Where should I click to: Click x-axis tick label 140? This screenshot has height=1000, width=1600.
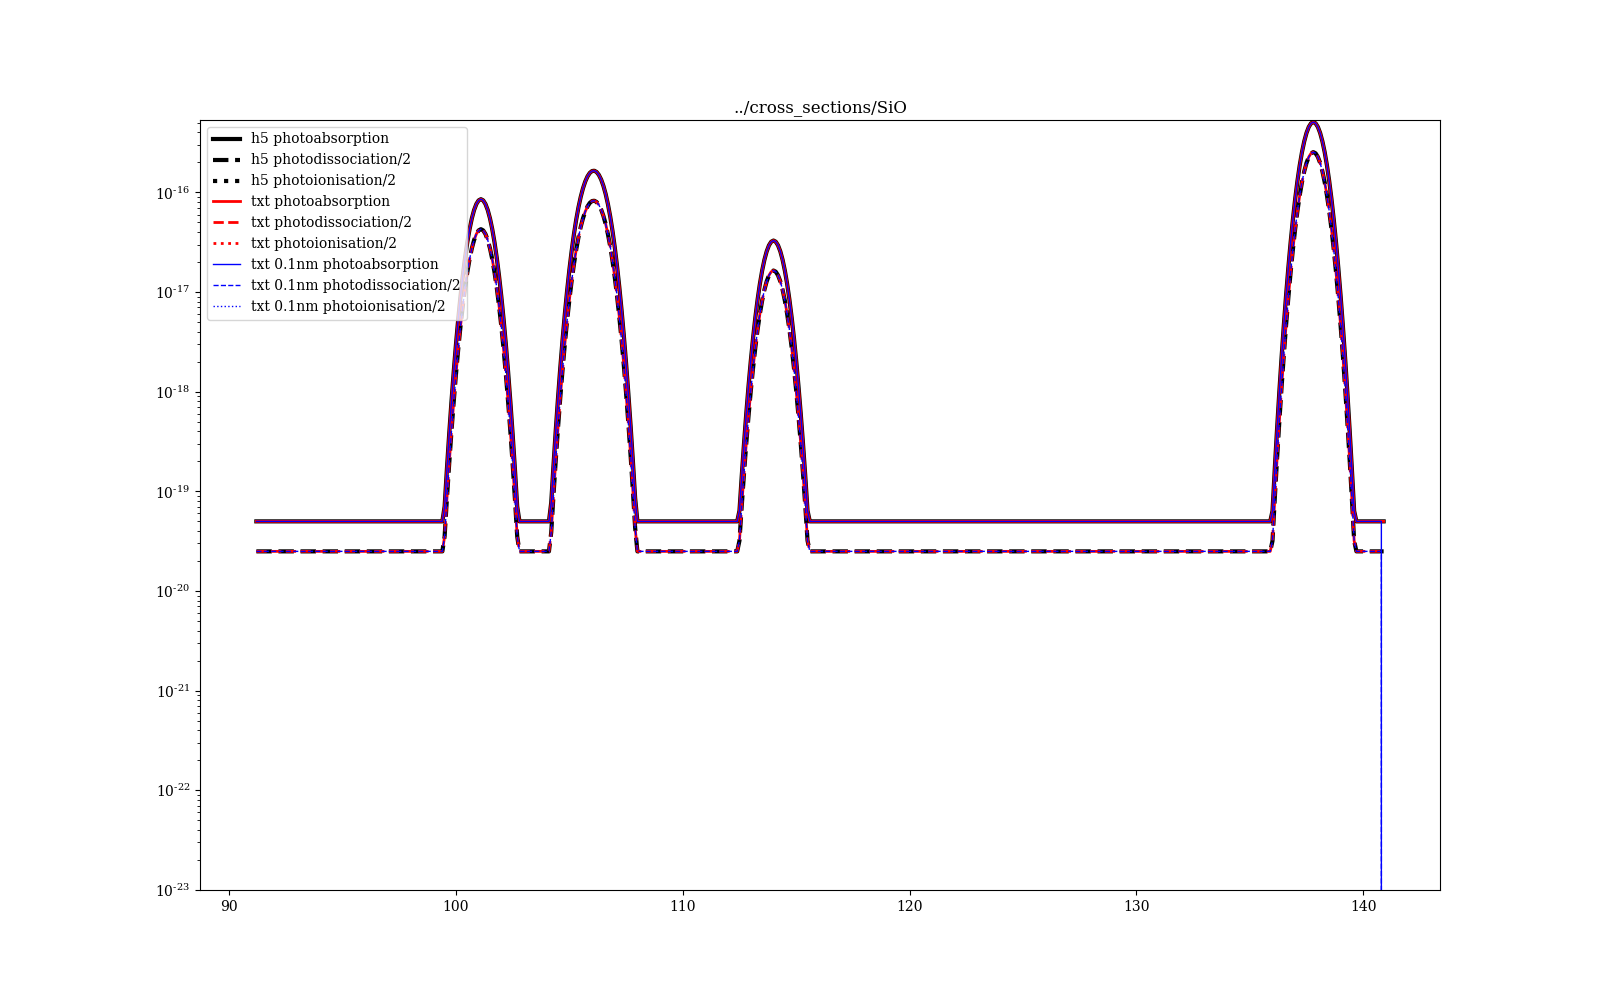tap(1363, 906)
